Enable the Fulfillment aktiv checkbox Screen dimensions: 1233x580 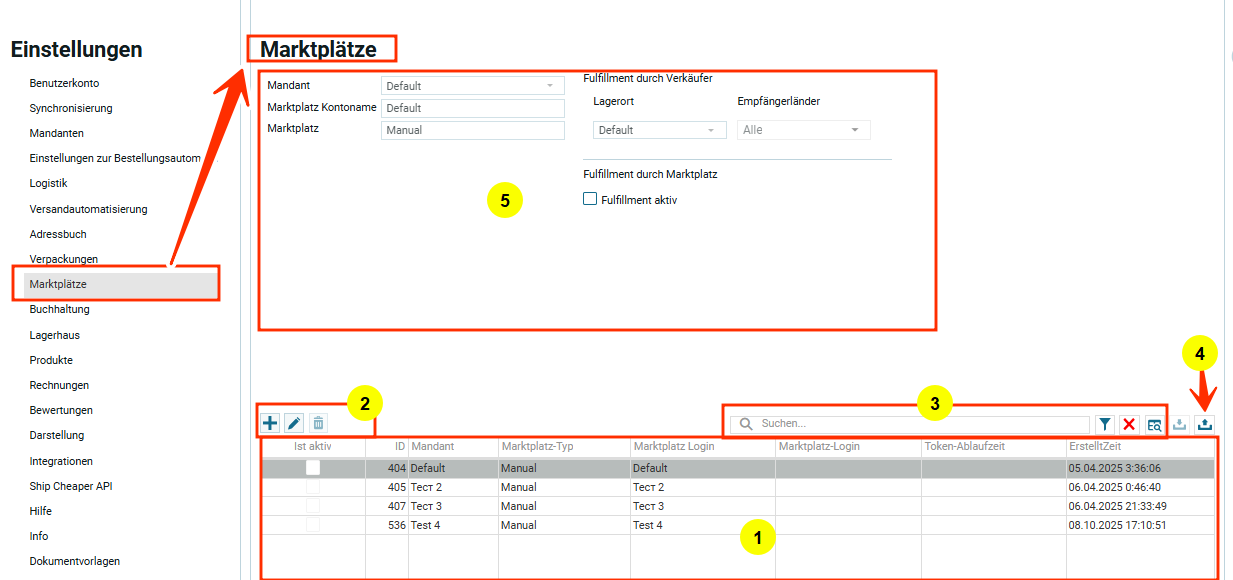coord(590,199)
